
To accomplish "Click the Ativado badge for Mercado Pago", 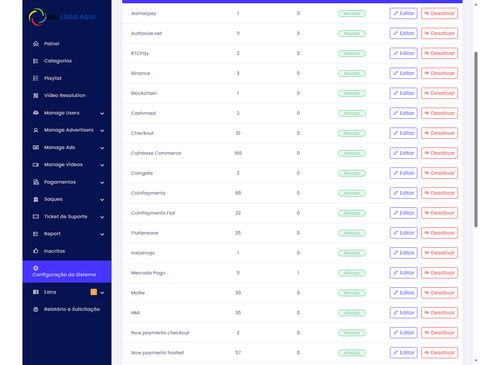I will 352,273.
